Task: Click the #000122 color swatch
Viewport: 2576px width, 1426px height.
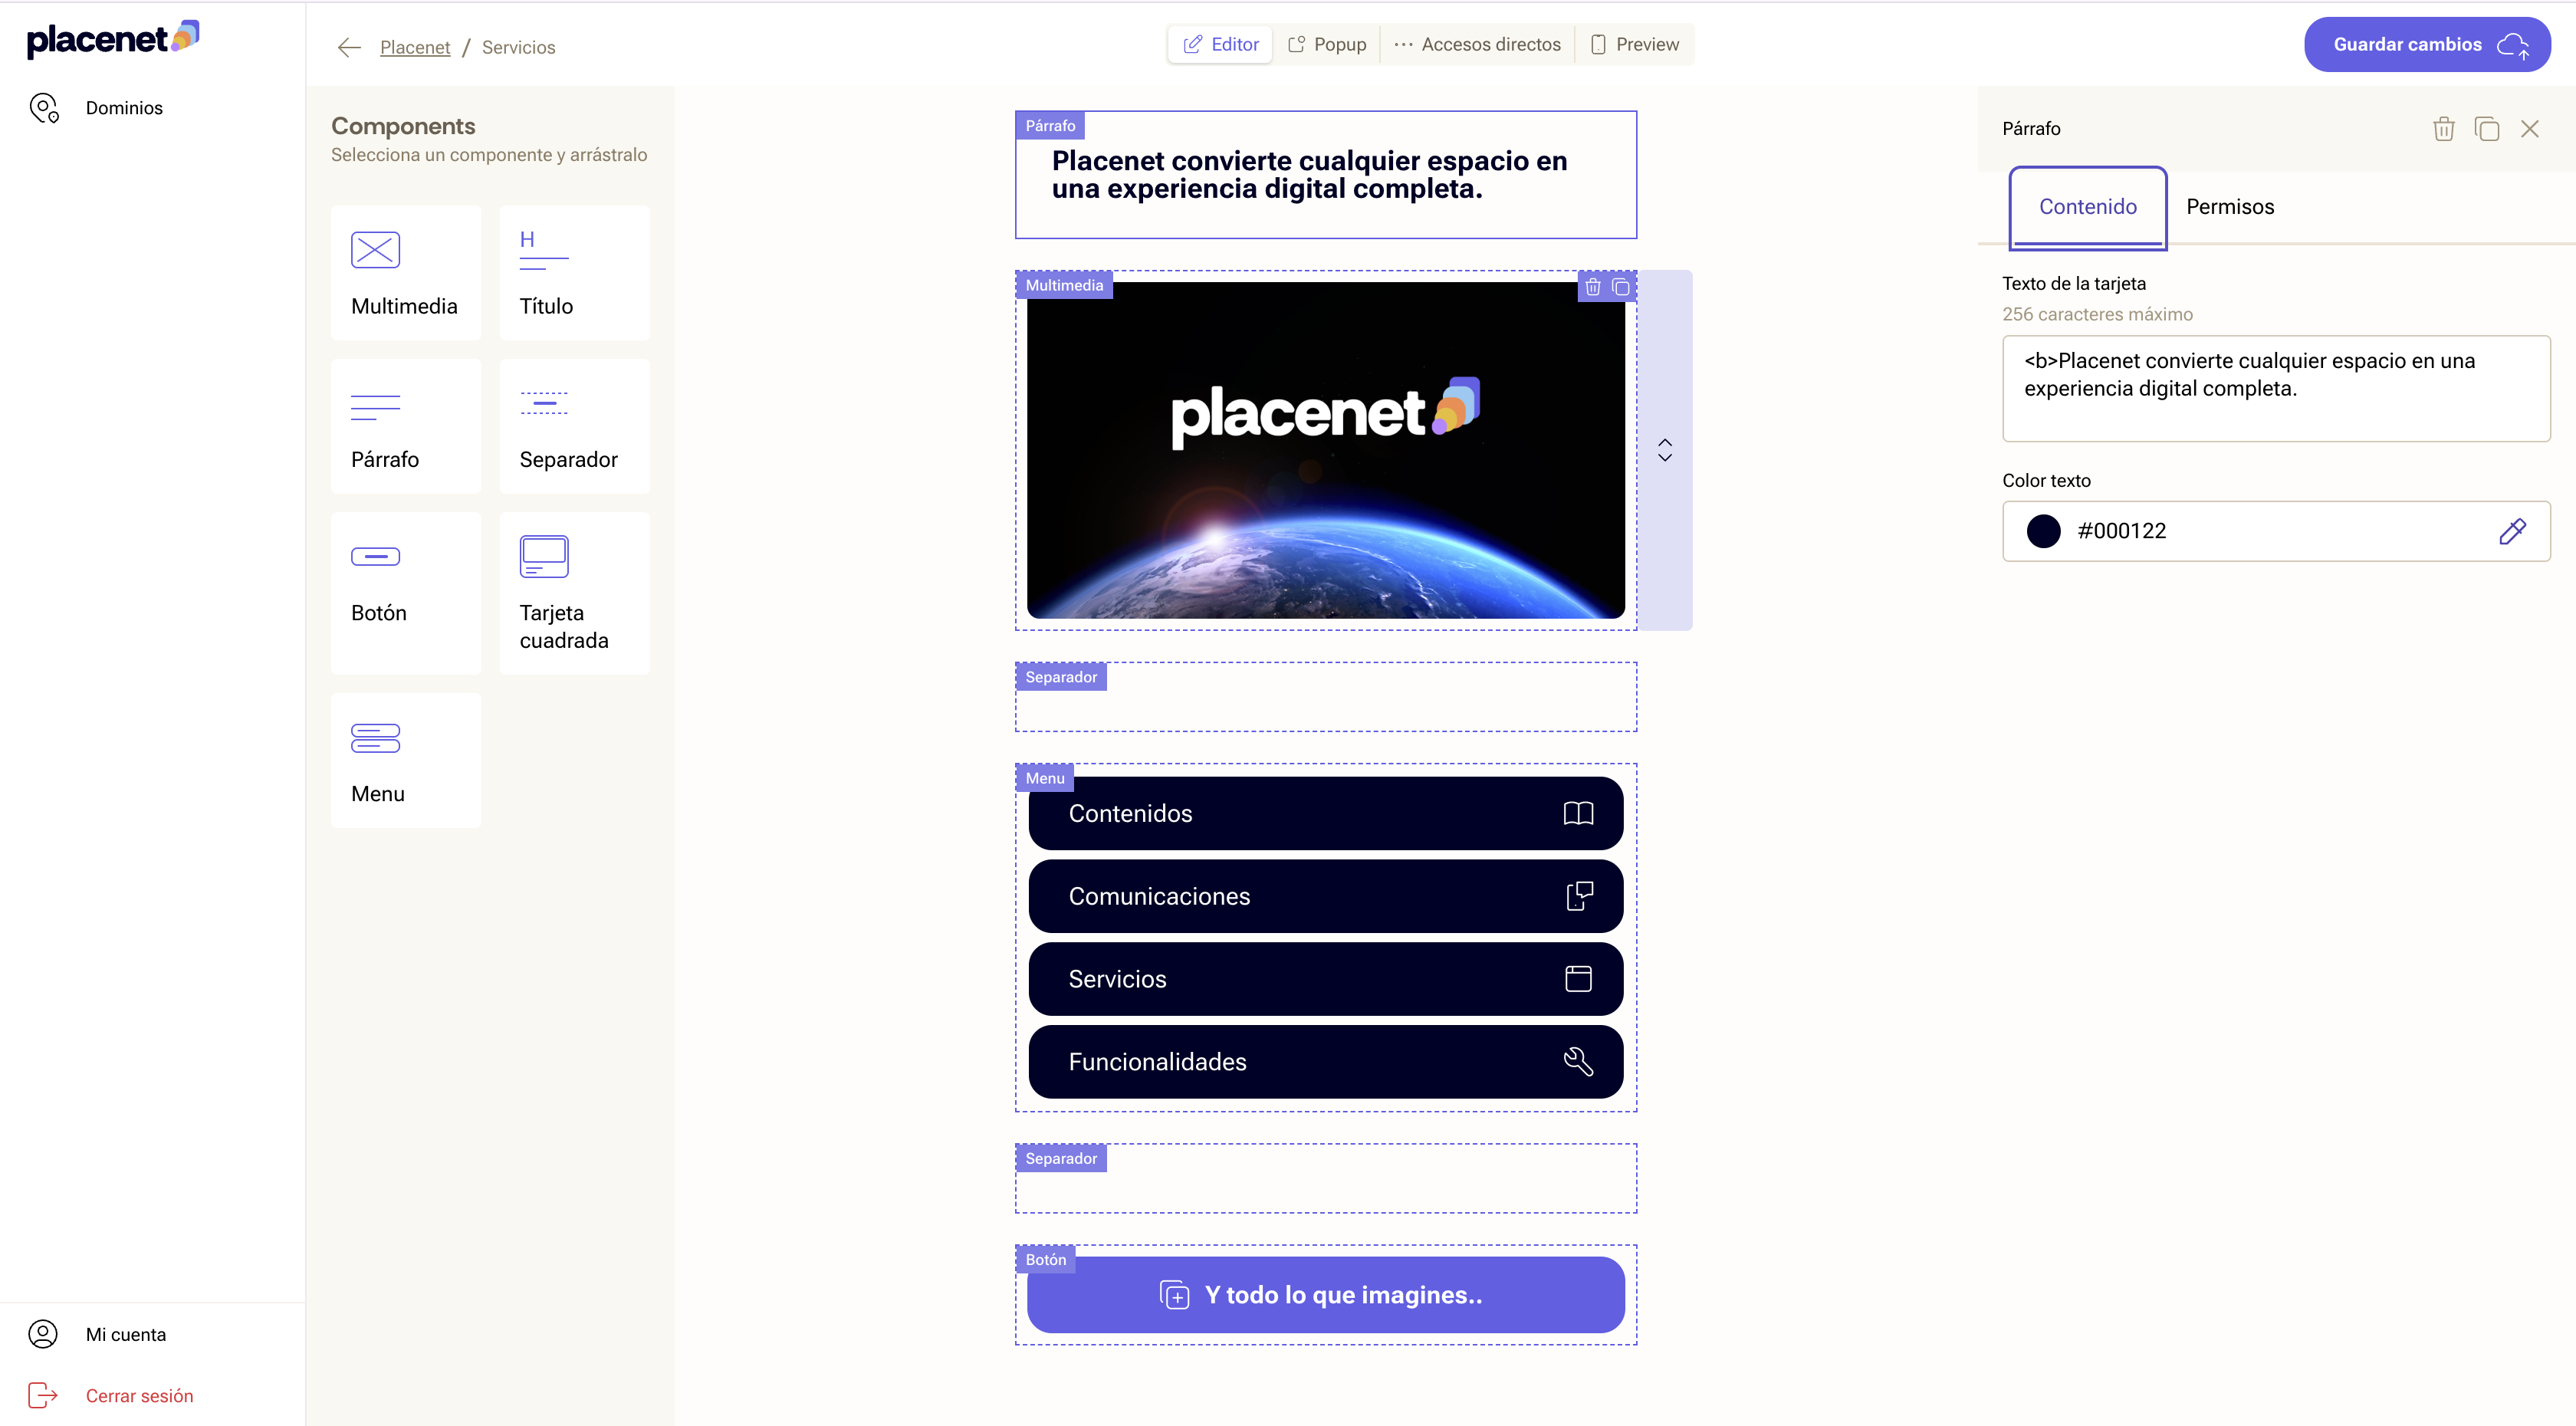Action: point(2045,531)
